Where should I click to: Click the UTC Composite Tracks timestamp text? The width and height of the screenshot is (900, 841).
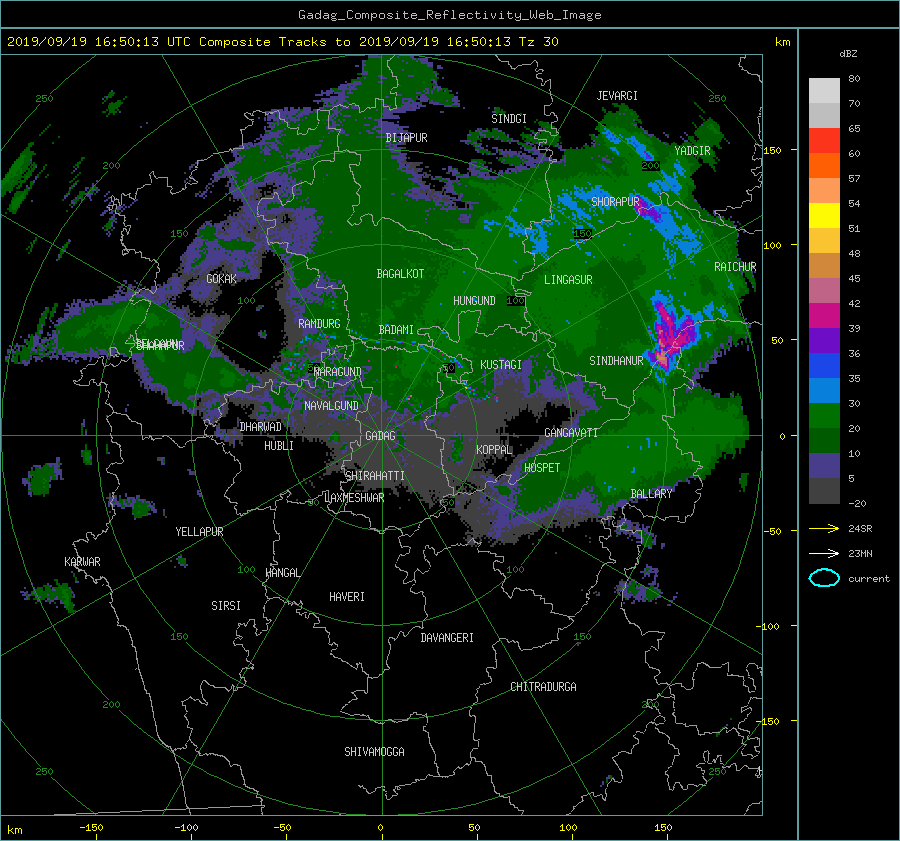pos(282,42)
